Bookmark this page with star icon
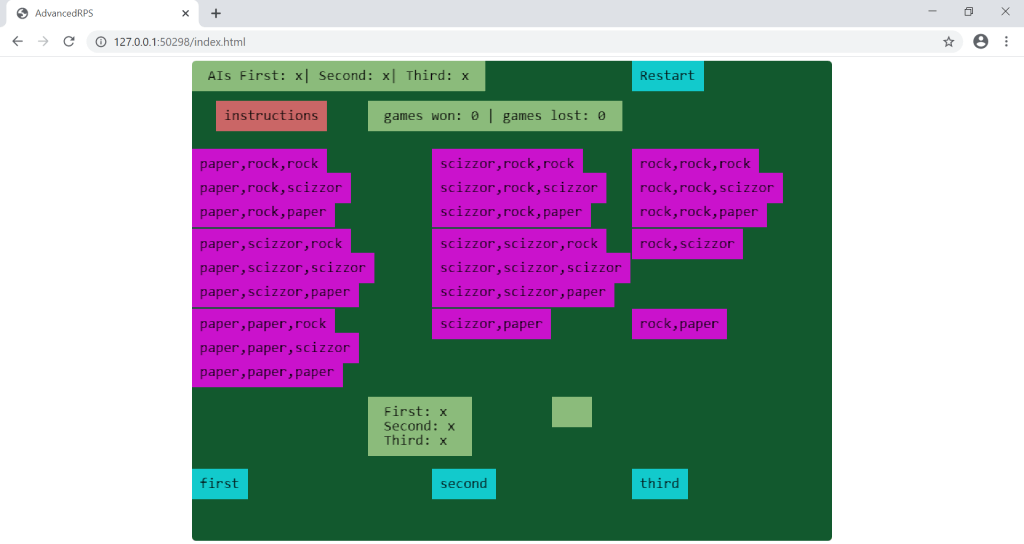 click(948, 42)
